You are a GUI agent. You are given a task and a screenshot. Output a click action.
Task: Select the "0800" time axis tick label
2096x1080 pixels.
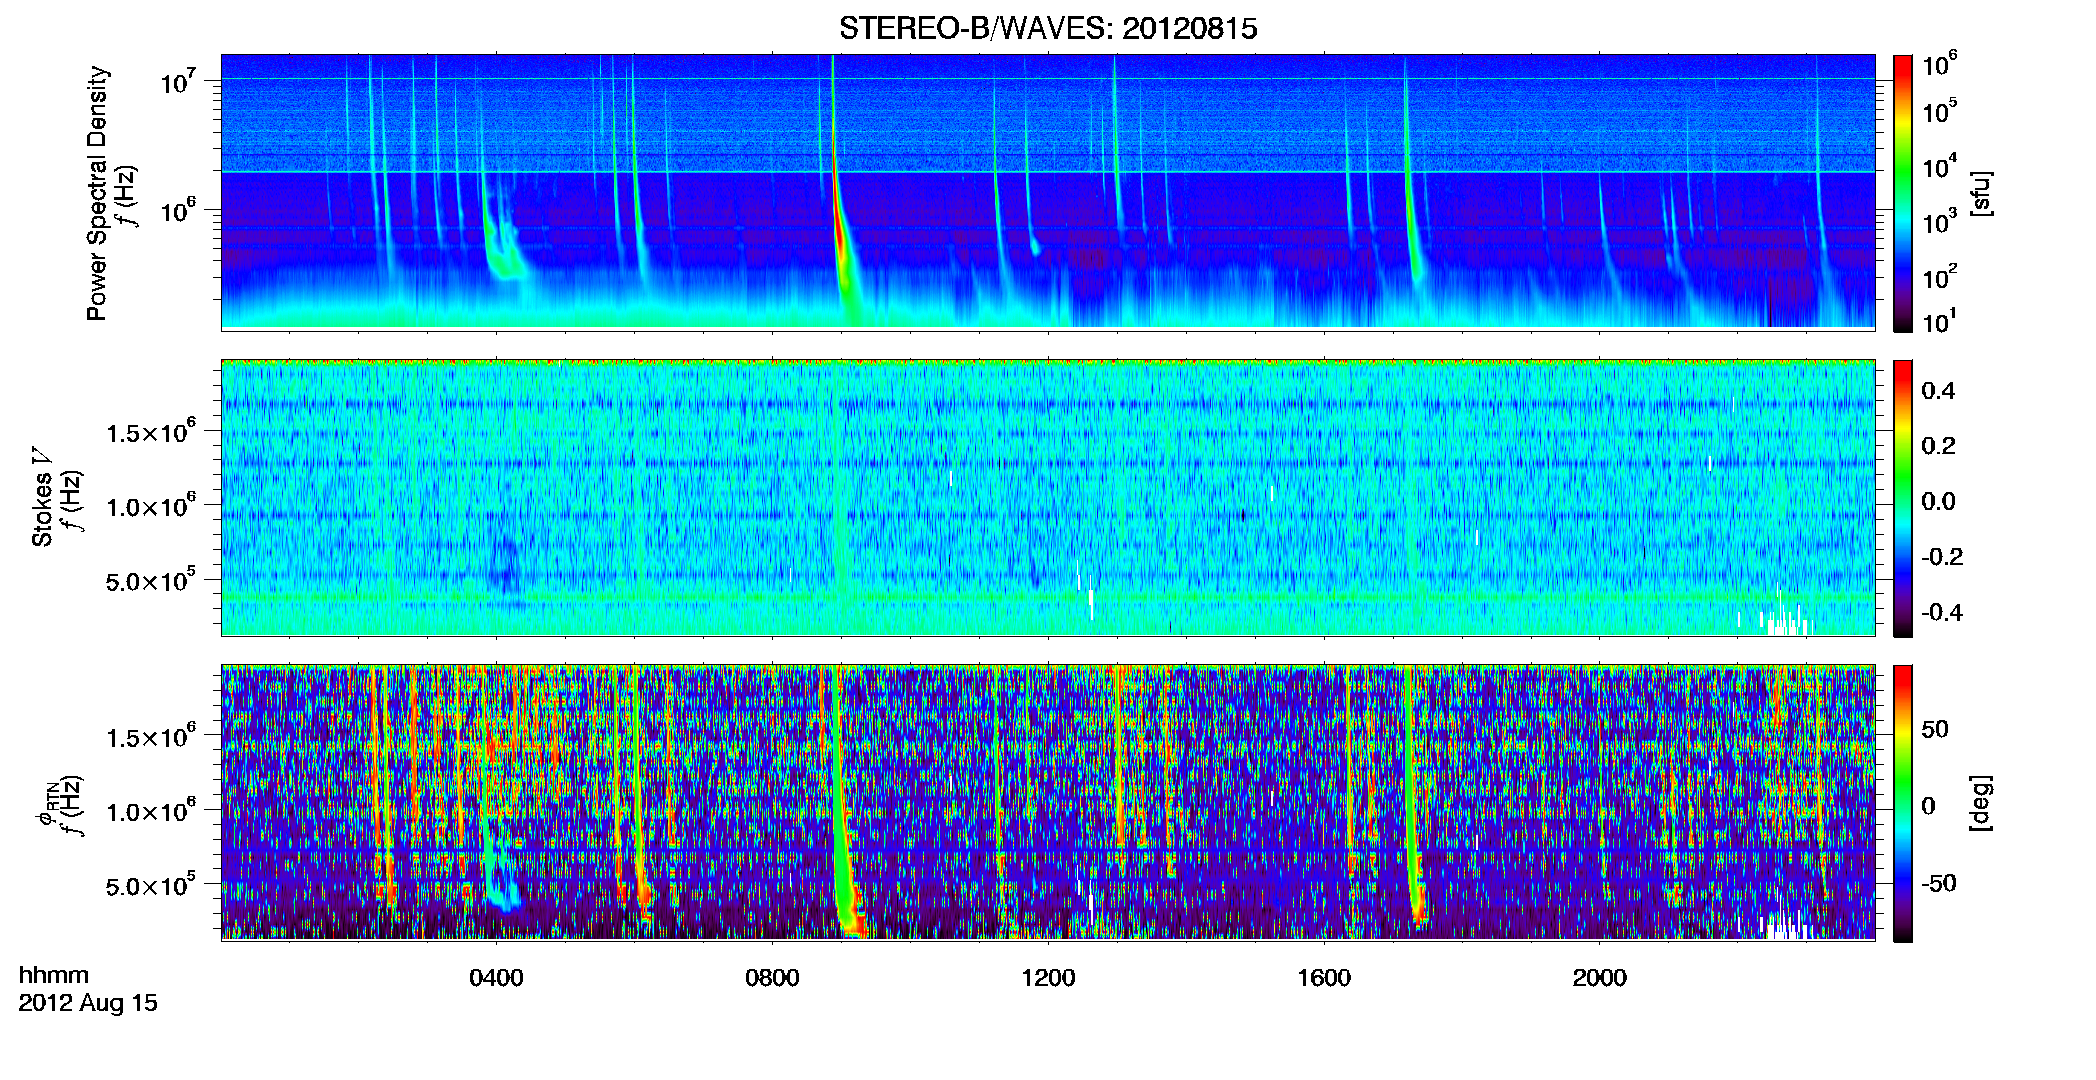click(772, 977)
